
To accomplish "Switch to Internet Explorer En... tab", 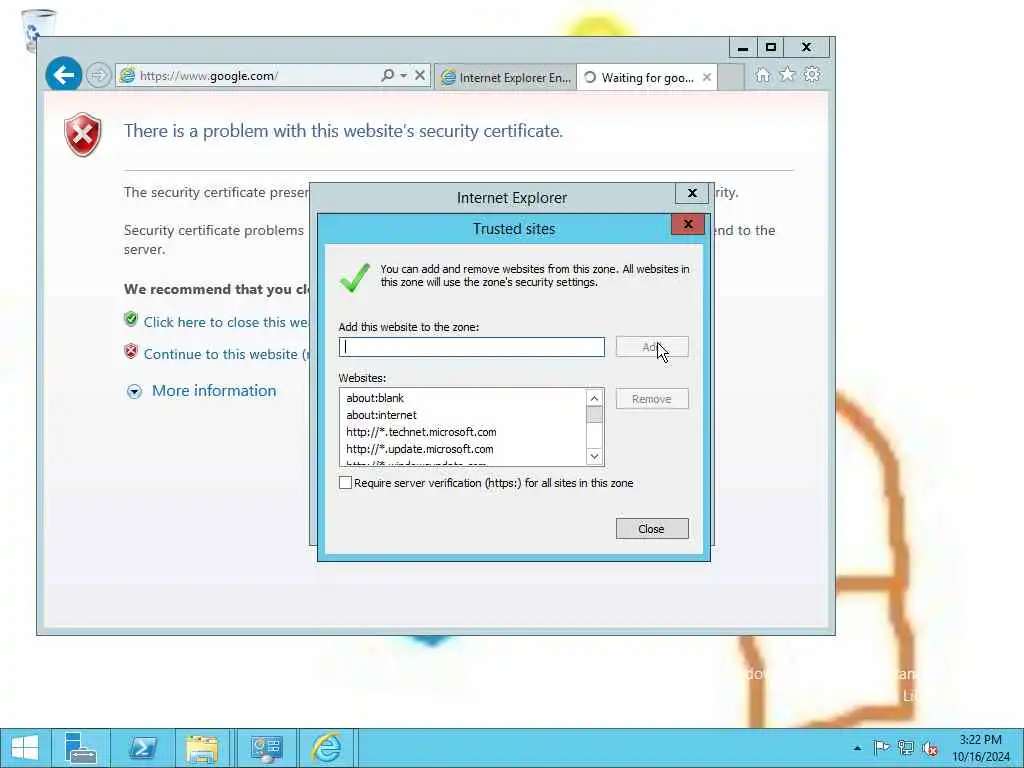I will coord(505,78).
